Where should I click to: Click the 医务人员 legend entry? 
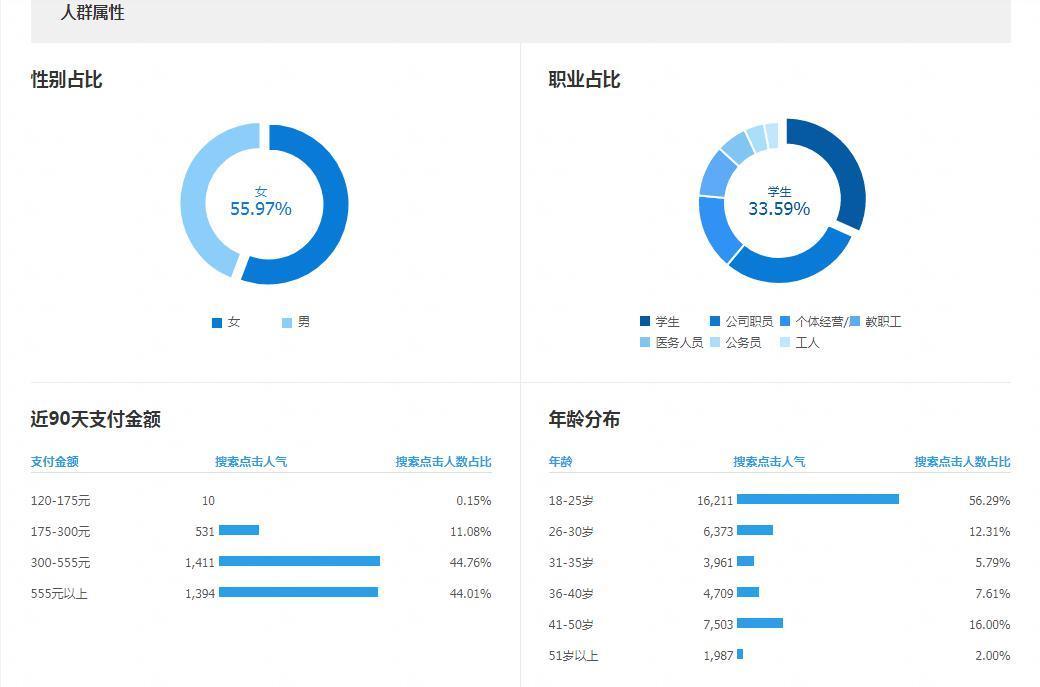pyautogui.click(x=672, y=343)
